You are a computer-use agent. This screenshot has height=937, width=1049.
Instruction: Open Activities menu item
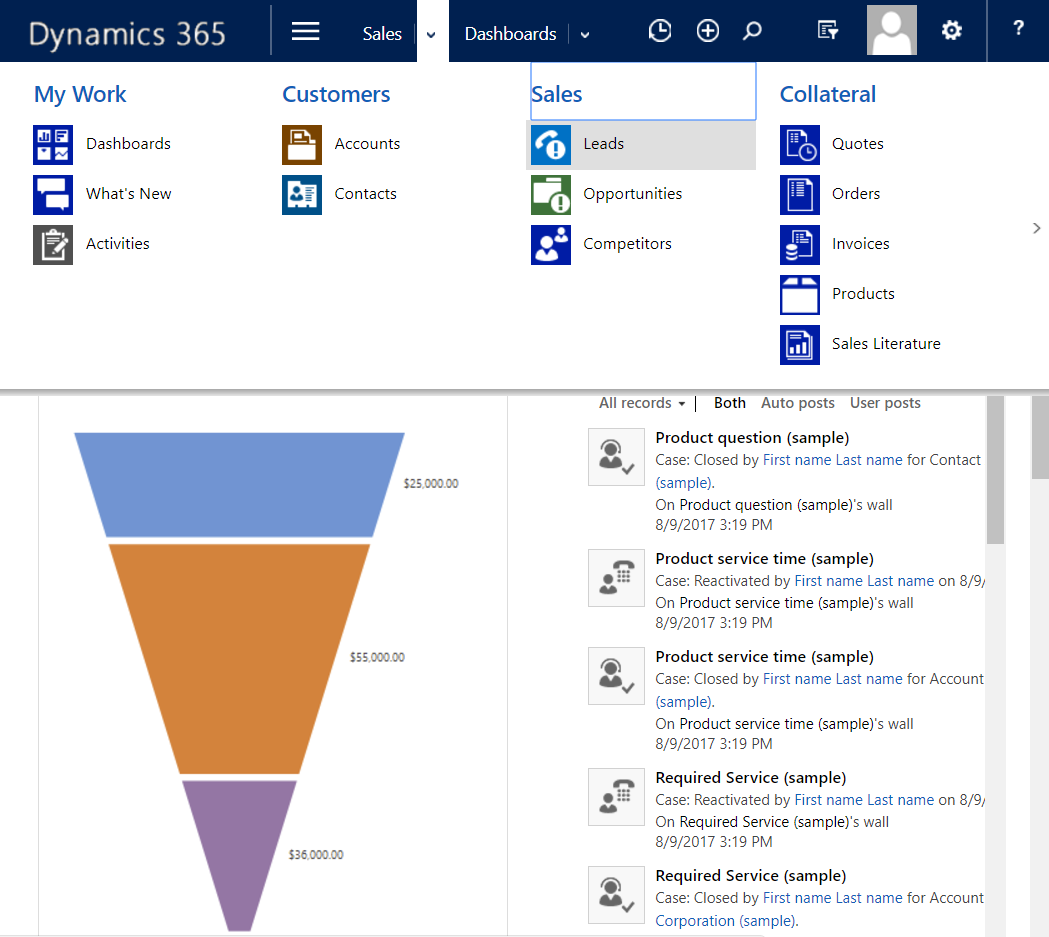coord(117,244)
